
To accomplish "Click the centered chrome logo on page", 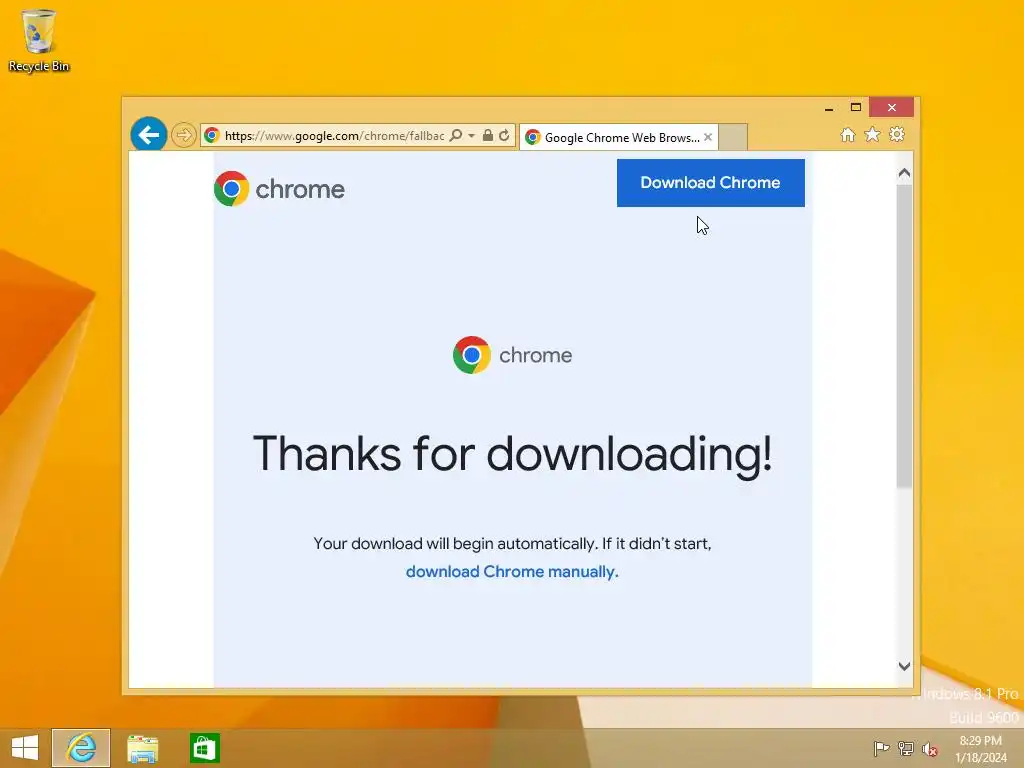I will point(512,355).
